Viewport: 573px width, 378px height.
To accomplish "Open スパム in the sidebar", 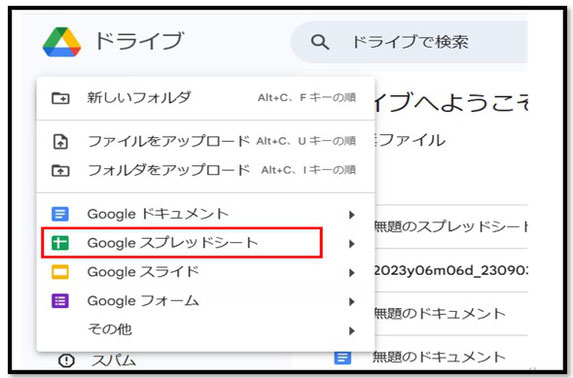I will 114,360.
